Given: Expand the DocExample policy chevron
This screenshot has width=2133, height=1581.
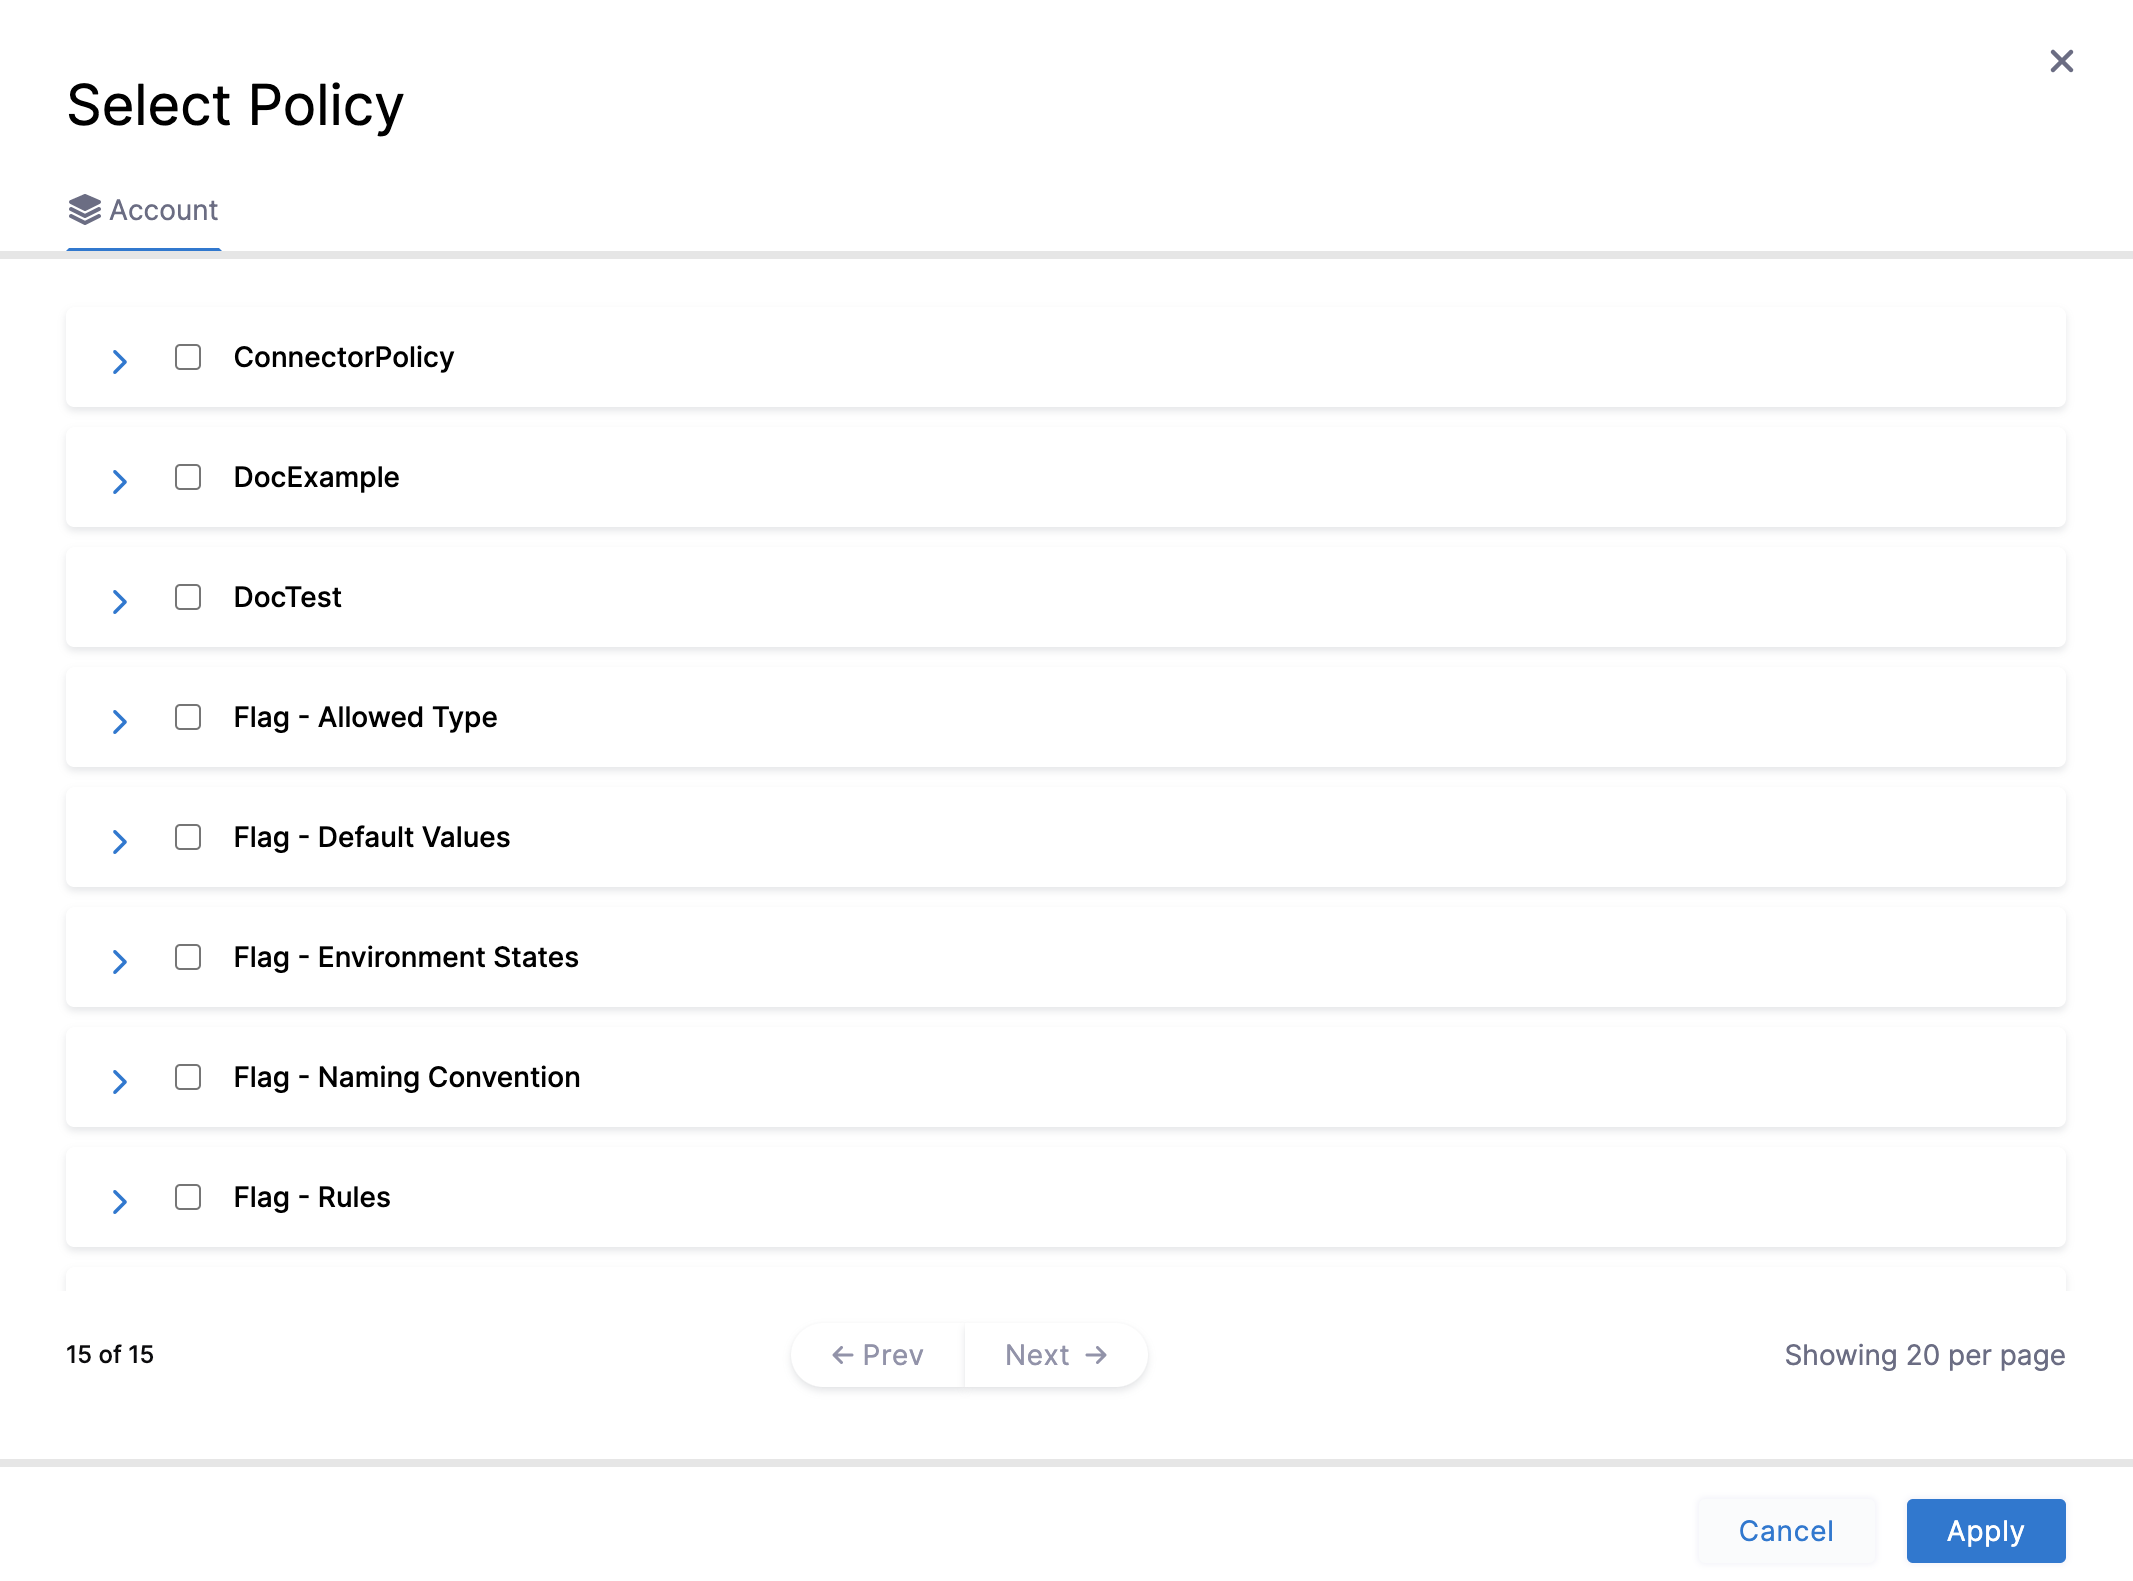Looking at the screenshot, I should pos(120,481).
